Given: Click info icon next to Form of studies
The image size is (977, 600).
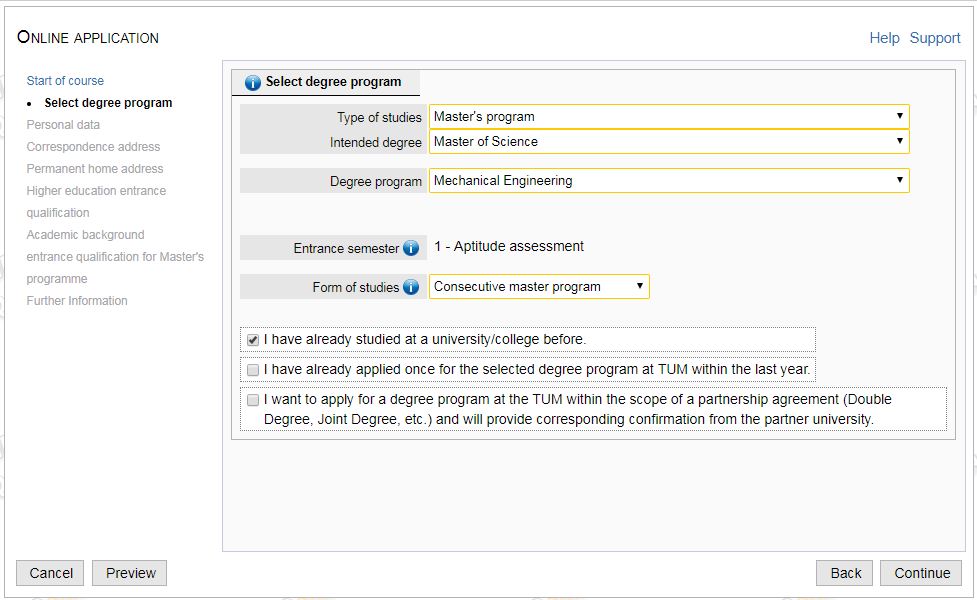Looking at the screenshot, I should click(411, 288).
